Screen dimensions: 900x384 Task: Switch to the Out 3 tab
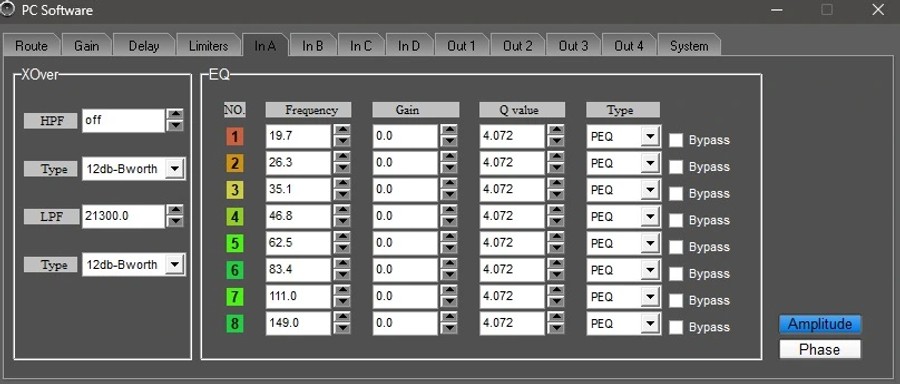tap(573, 46)
